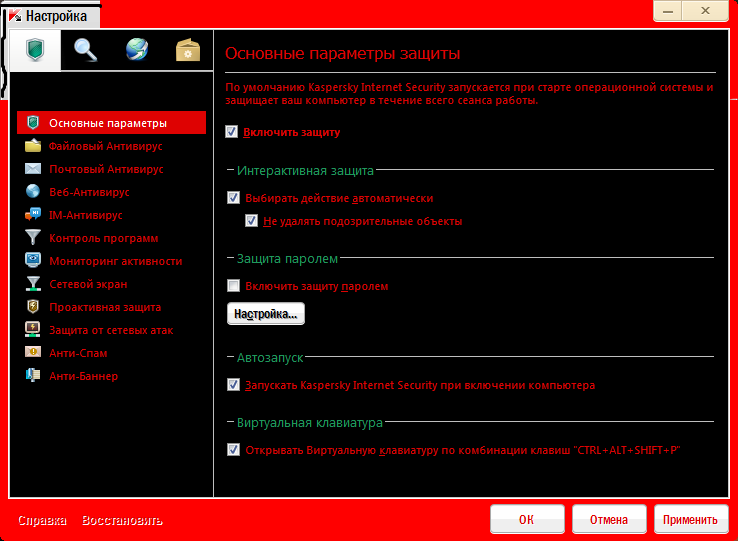
Task: Select Файловый Антивирус section
Action: point(112,146)
